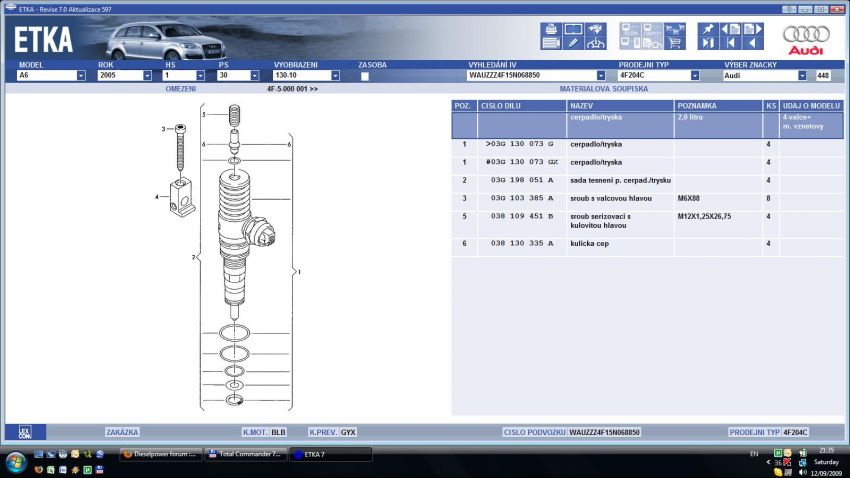Select the pencil edit icon

point(574,43)
